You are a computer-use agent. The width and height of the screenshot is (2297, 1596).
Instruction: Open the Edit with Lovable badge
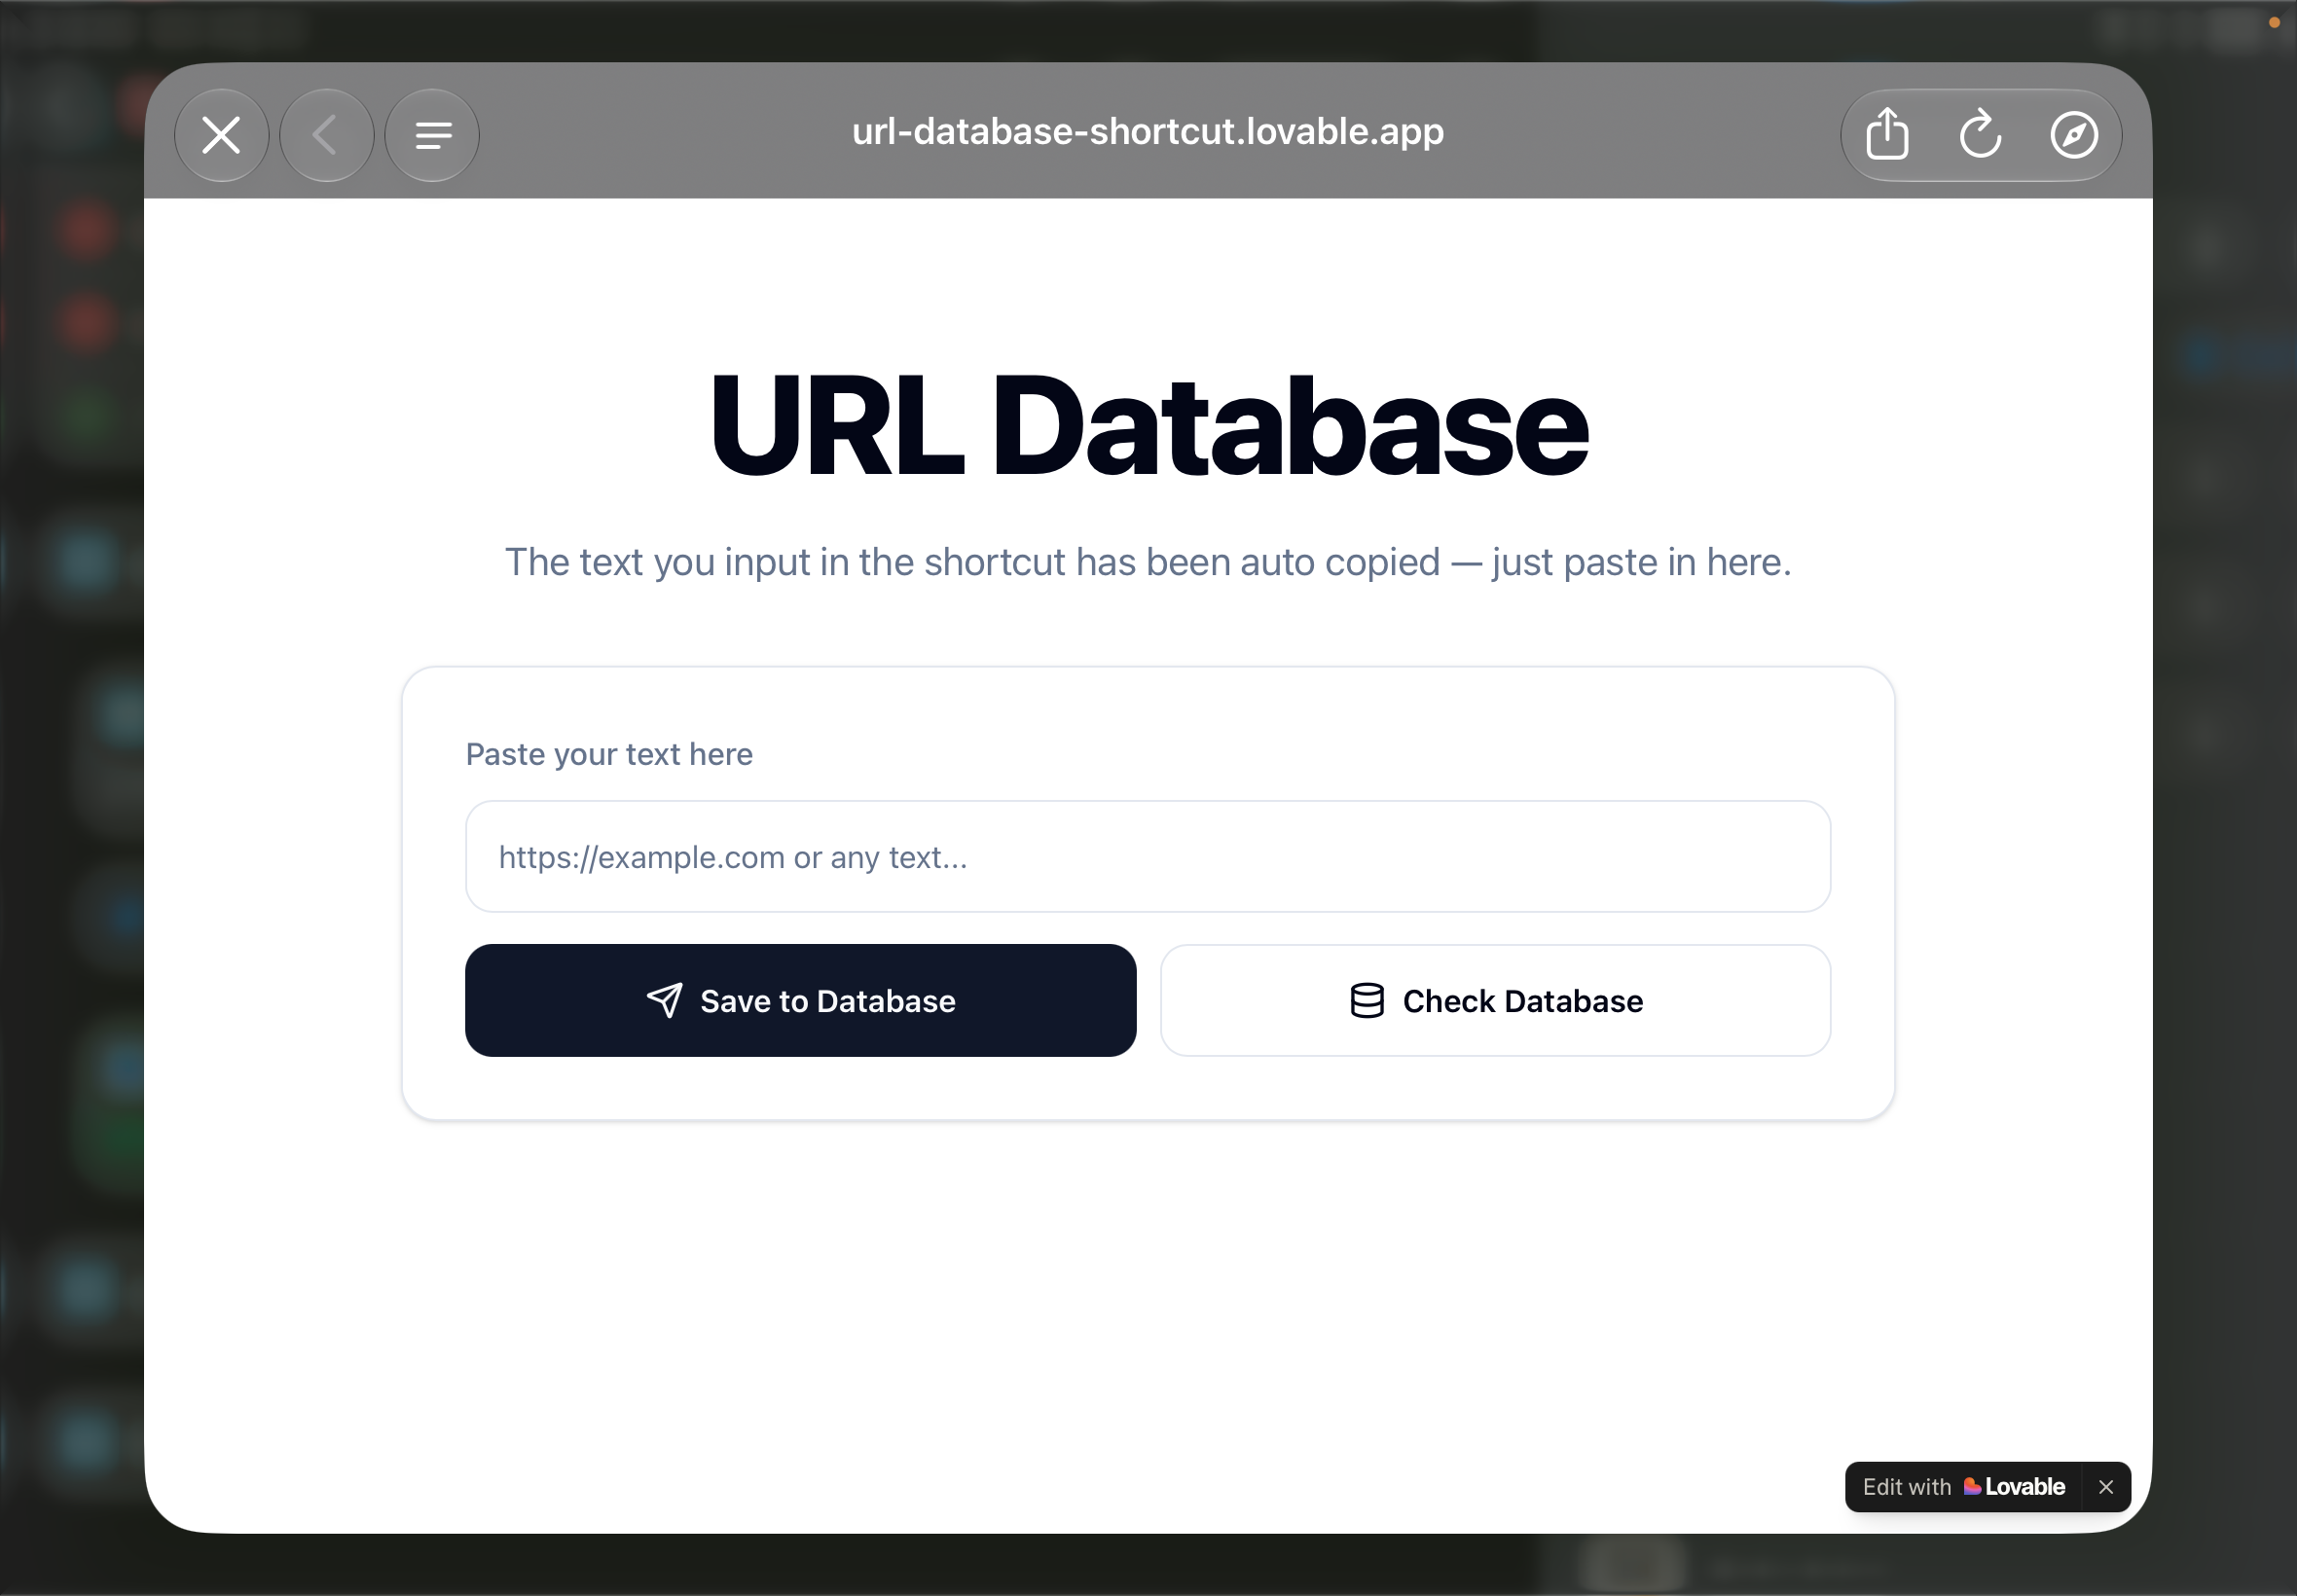tap(1963, 1487)
